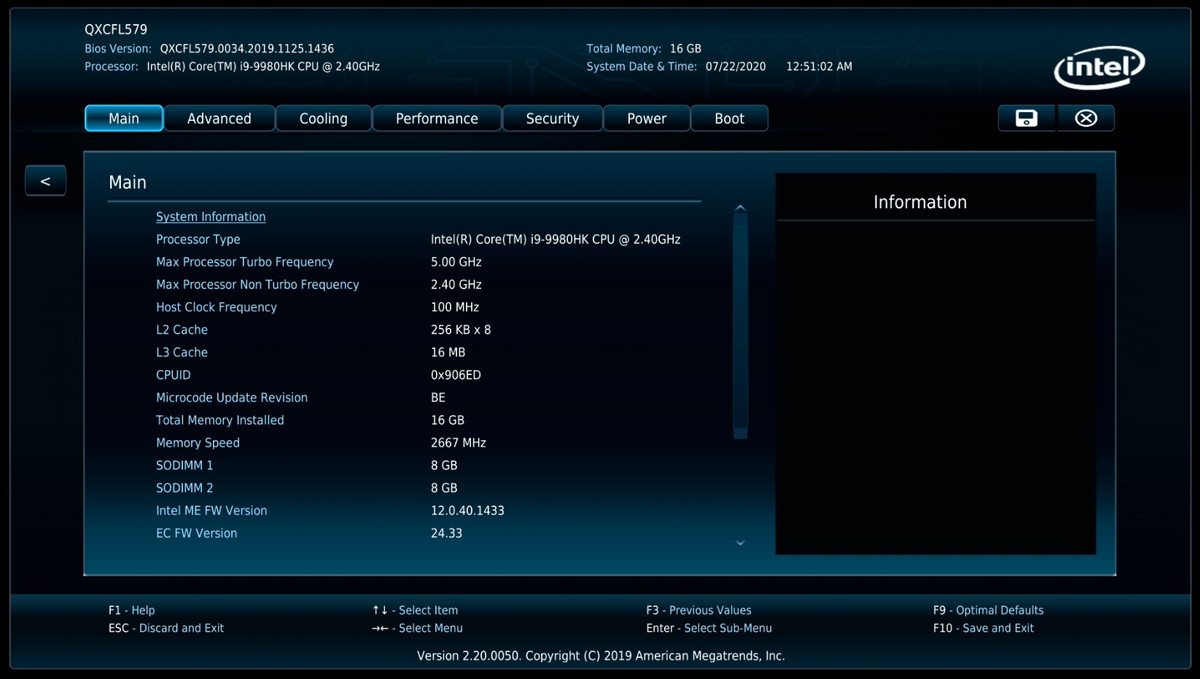1200x679 pixels.
Task: Click the 5.00 GHz value
Action: tap(456, 262)
